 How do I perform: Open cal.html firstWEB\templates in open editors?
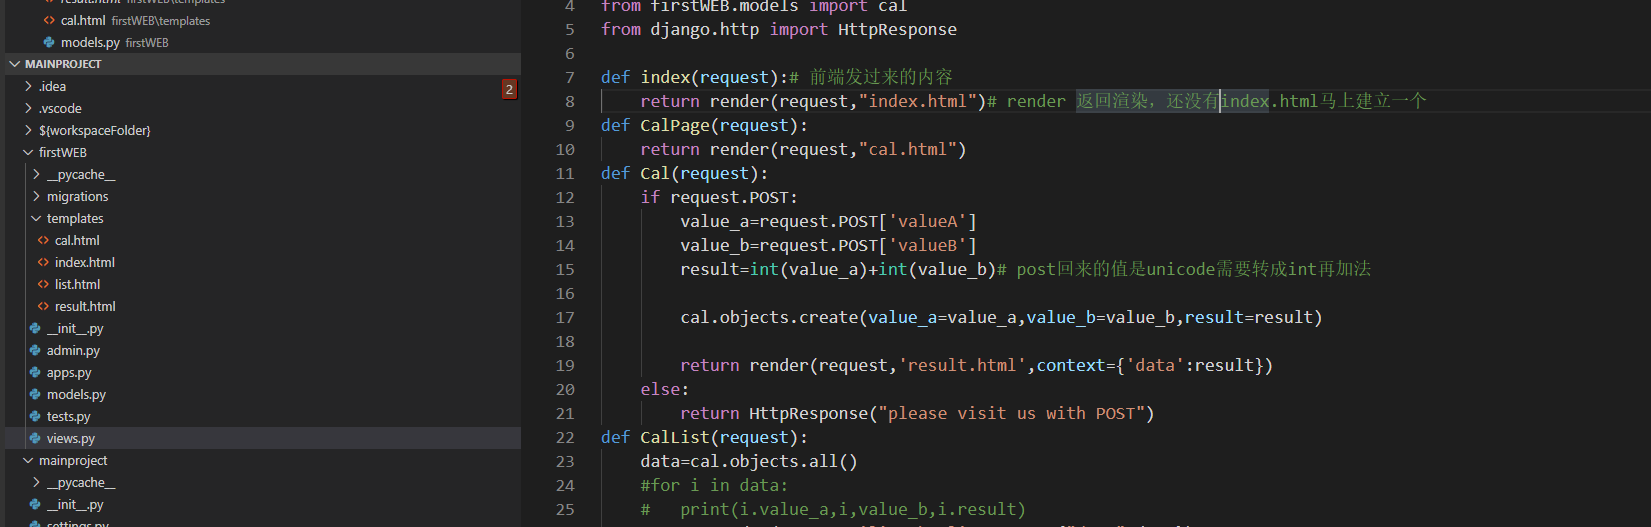tap(262, 21)
